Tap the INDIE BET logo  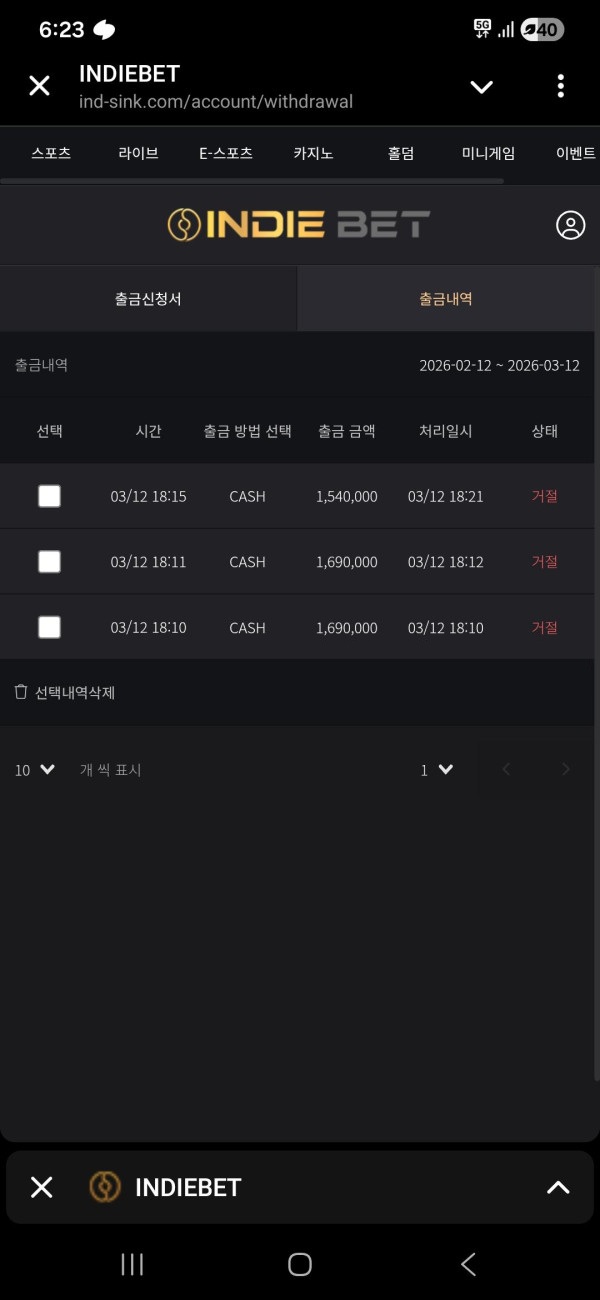click(298, 225)
